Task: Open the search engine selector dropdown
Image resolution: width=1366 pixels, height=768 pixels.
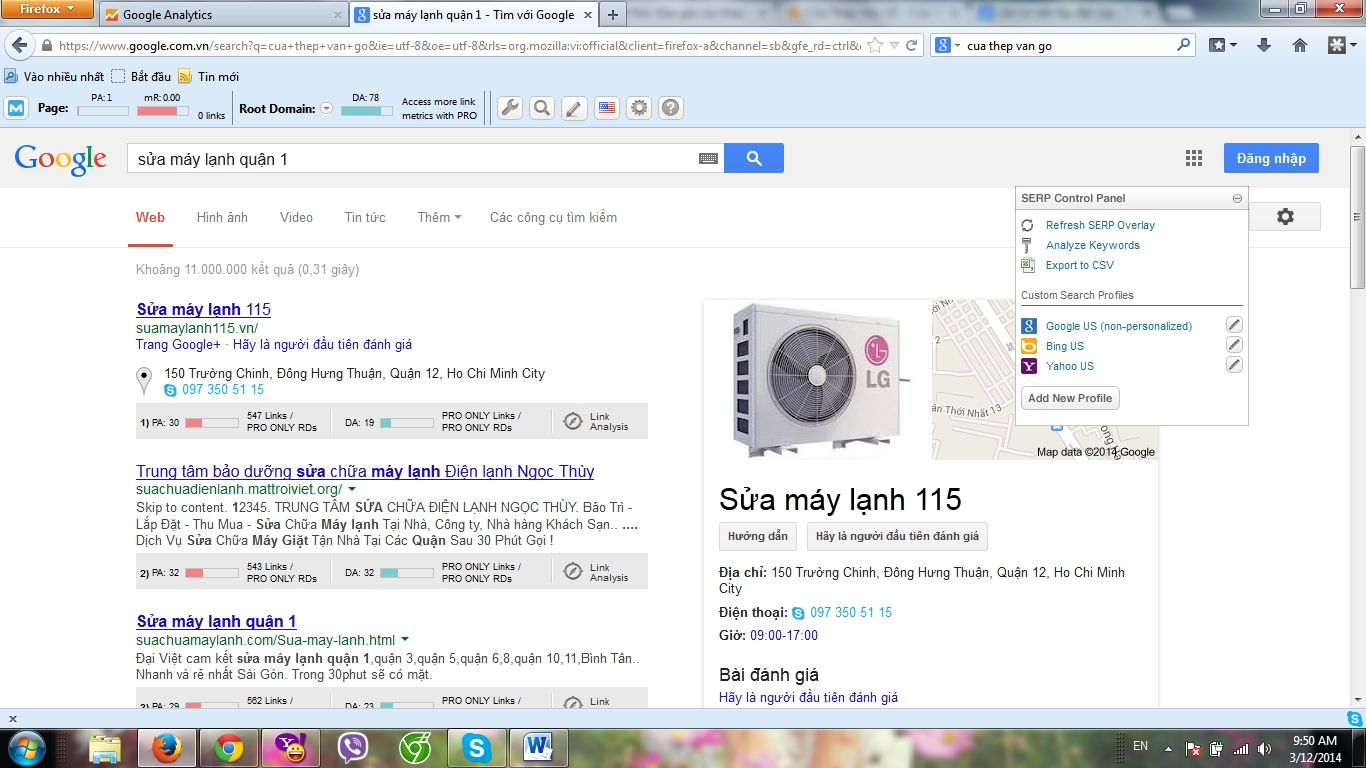Action: click(x=948, y=45)
